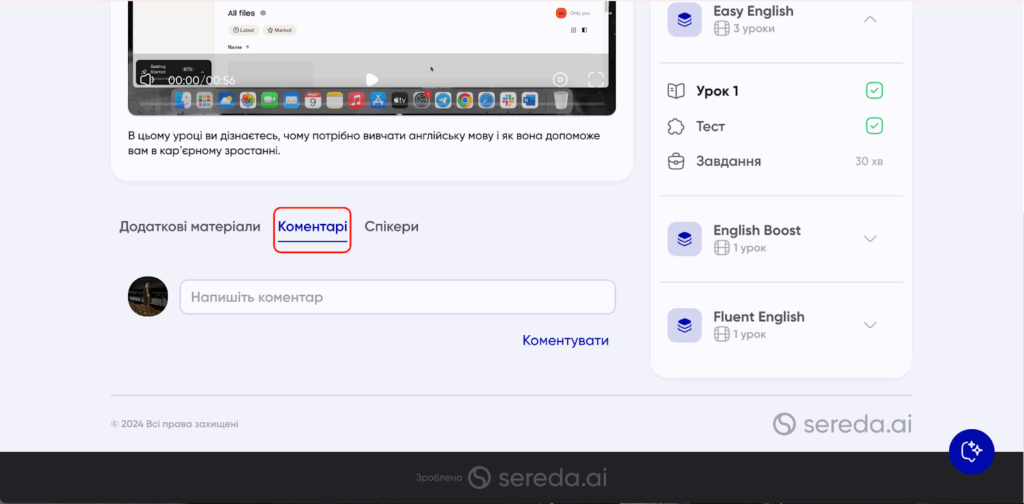
Task: Click the Напишіть коментар input field
Action: (397, 297)
